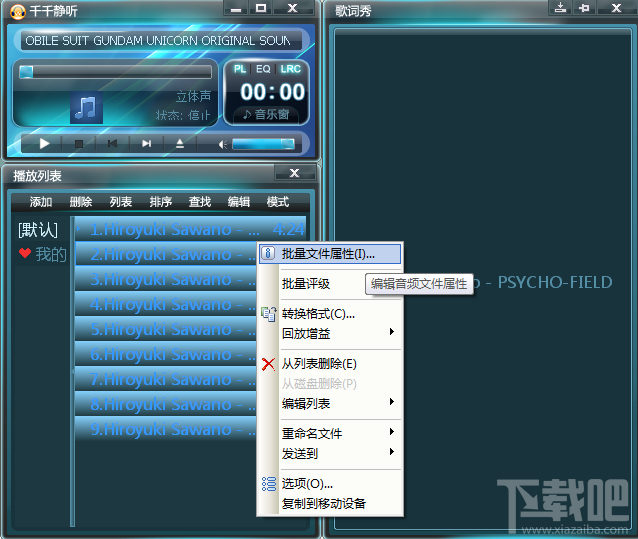Toggle the PL playlist window
This screenshot has width=638, height=539.
[x=240, y=69]
